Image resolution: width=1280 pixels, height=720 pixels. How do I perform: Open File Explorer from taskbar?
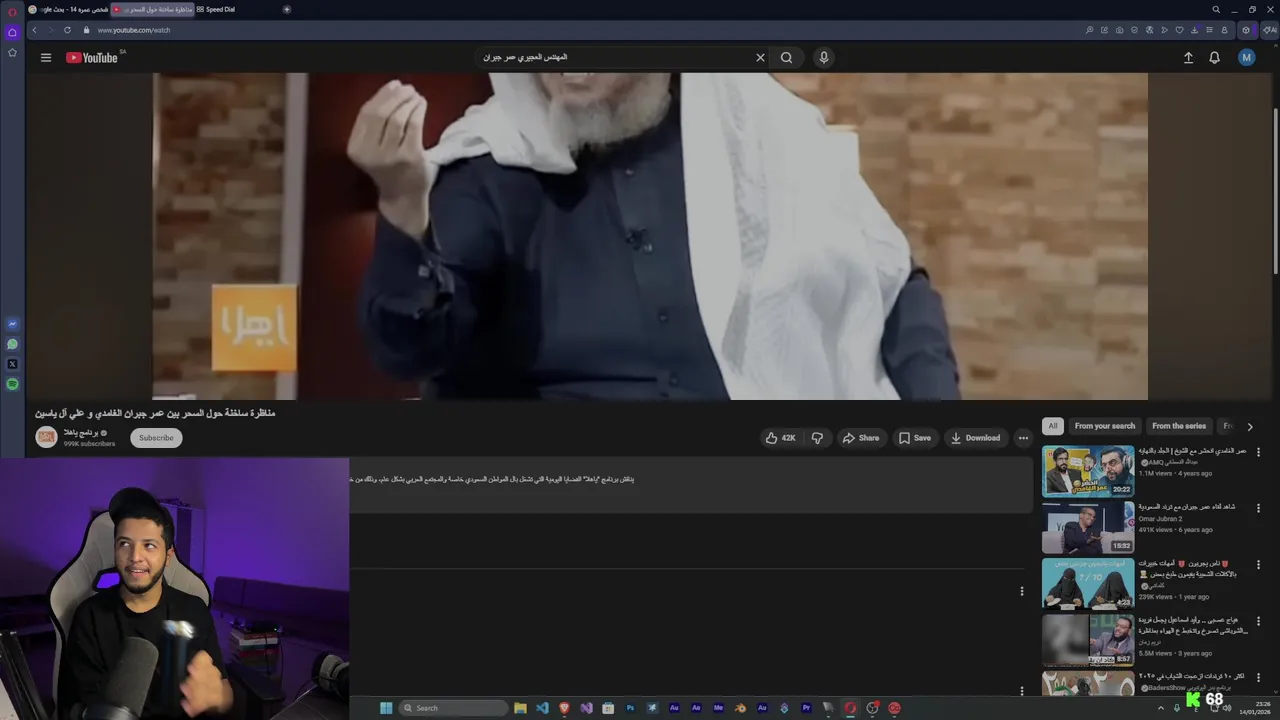click(x=520, y=708)
